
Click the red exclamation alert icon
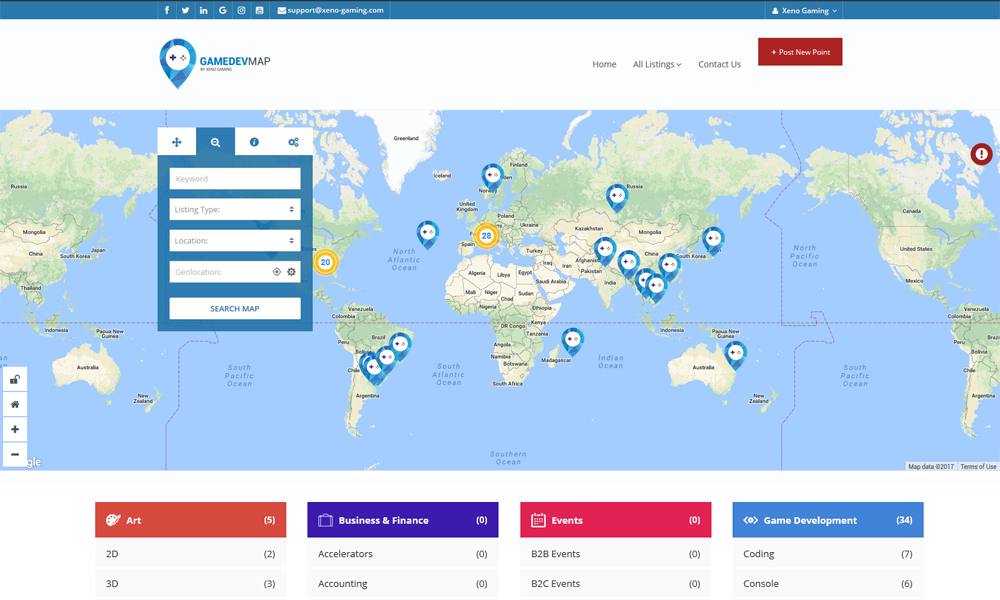[x=981, y=154]
